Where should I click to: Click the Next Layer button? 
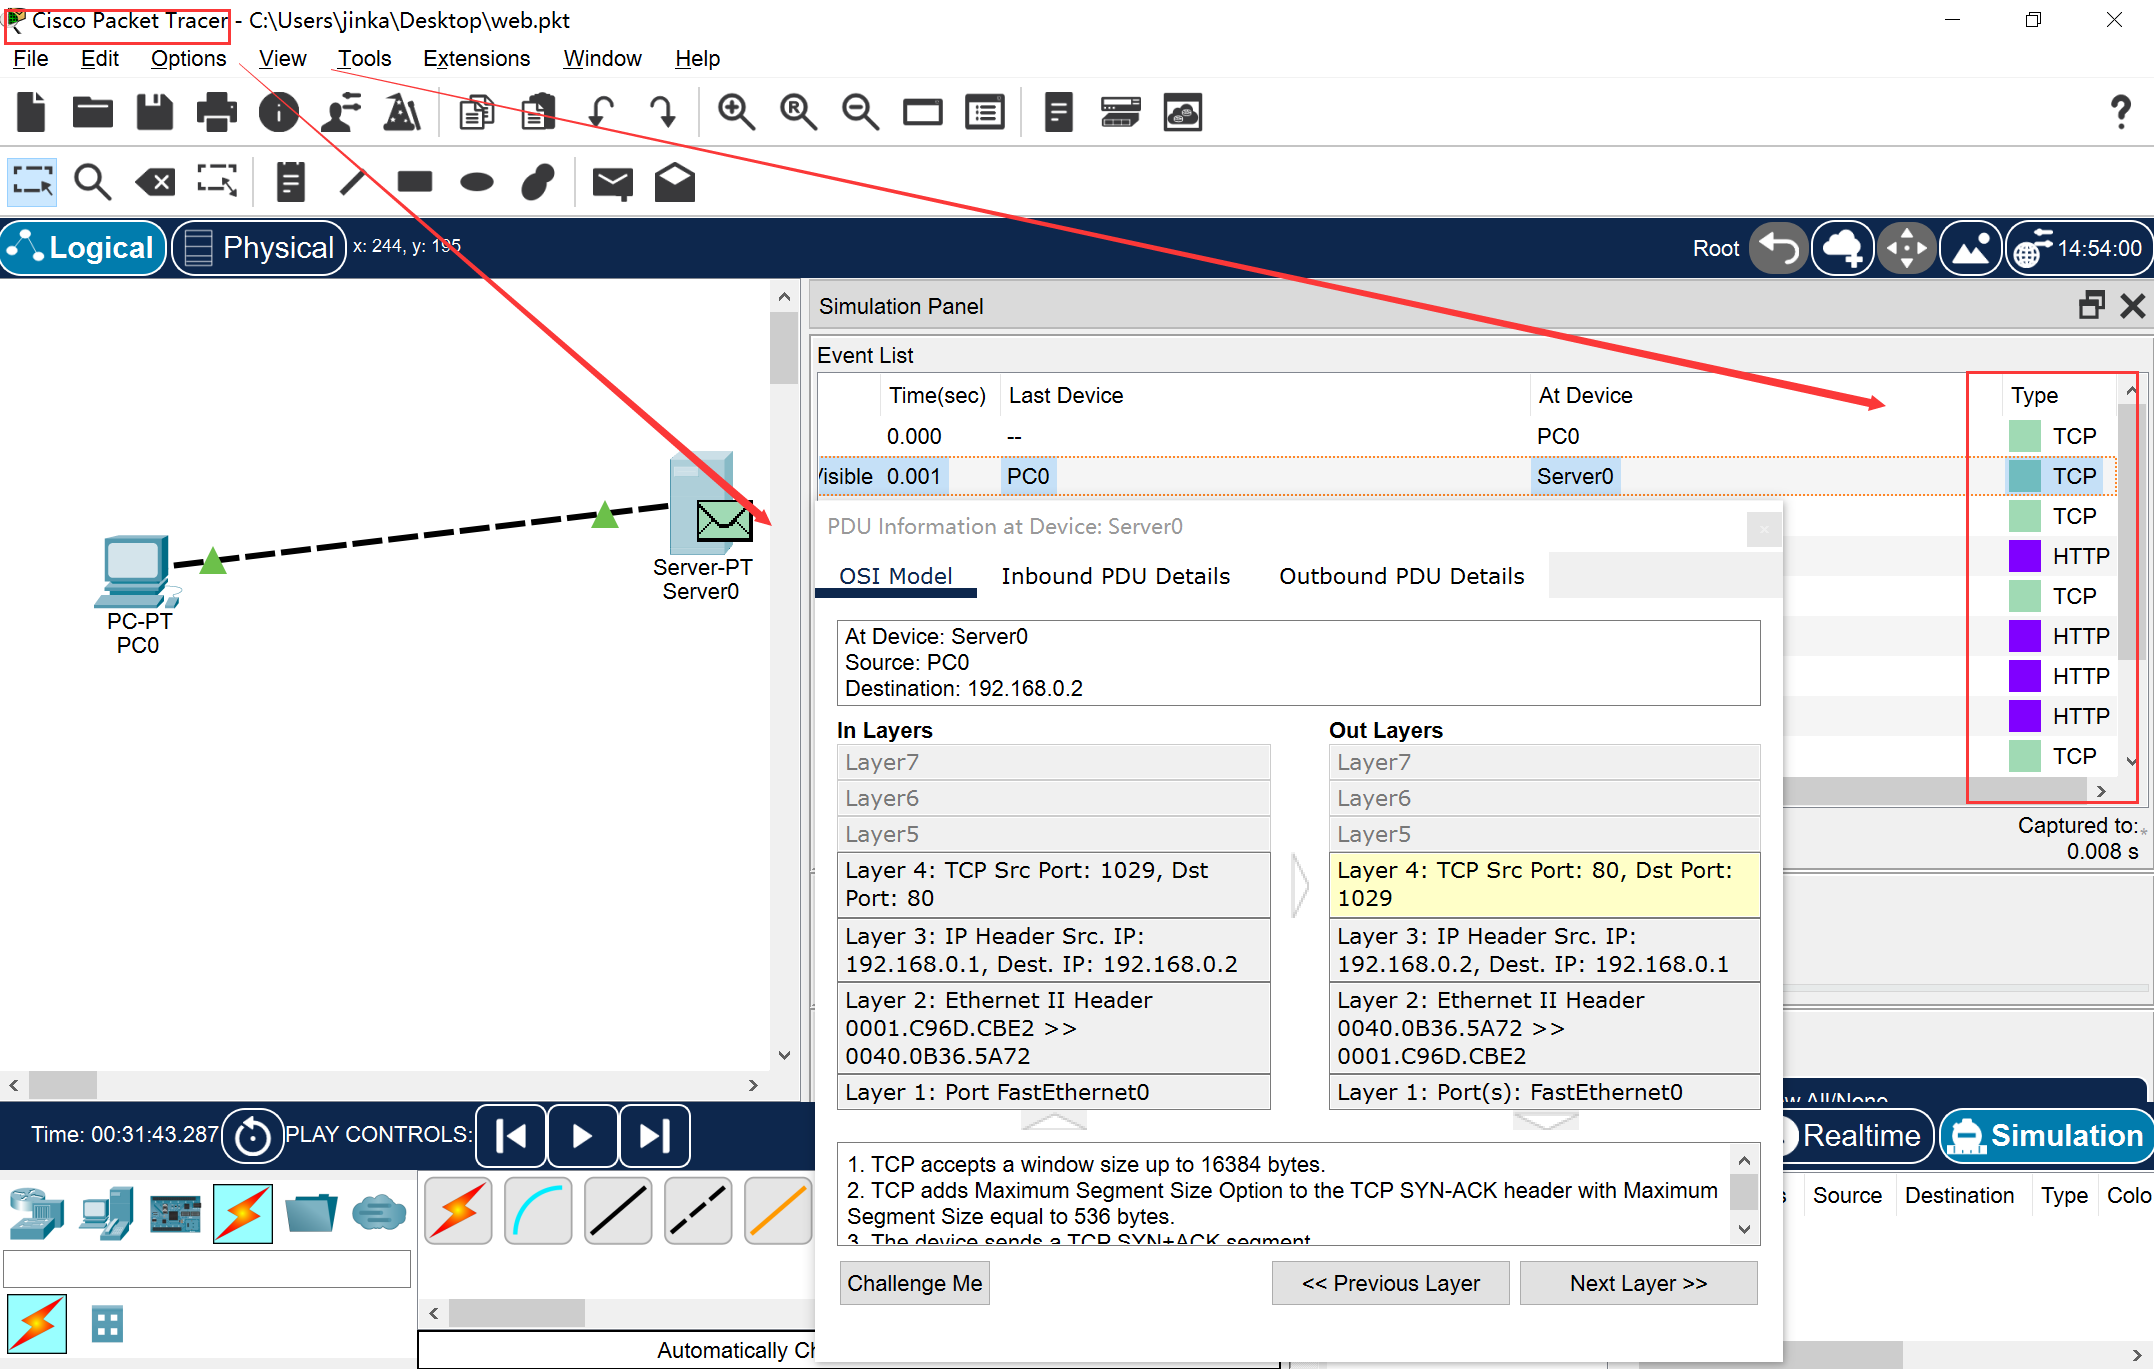point(1637,1283)
